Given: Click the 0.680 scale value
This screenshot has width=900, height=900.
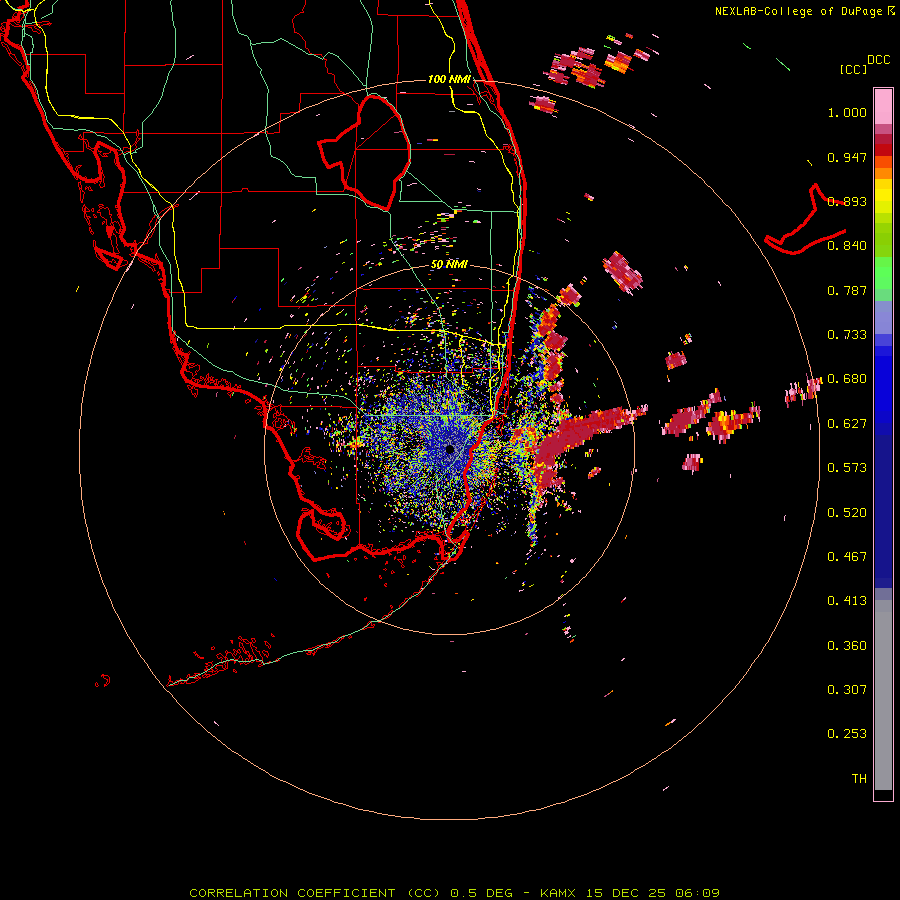Looking at the screenshot, I should (x=847, y=379).
